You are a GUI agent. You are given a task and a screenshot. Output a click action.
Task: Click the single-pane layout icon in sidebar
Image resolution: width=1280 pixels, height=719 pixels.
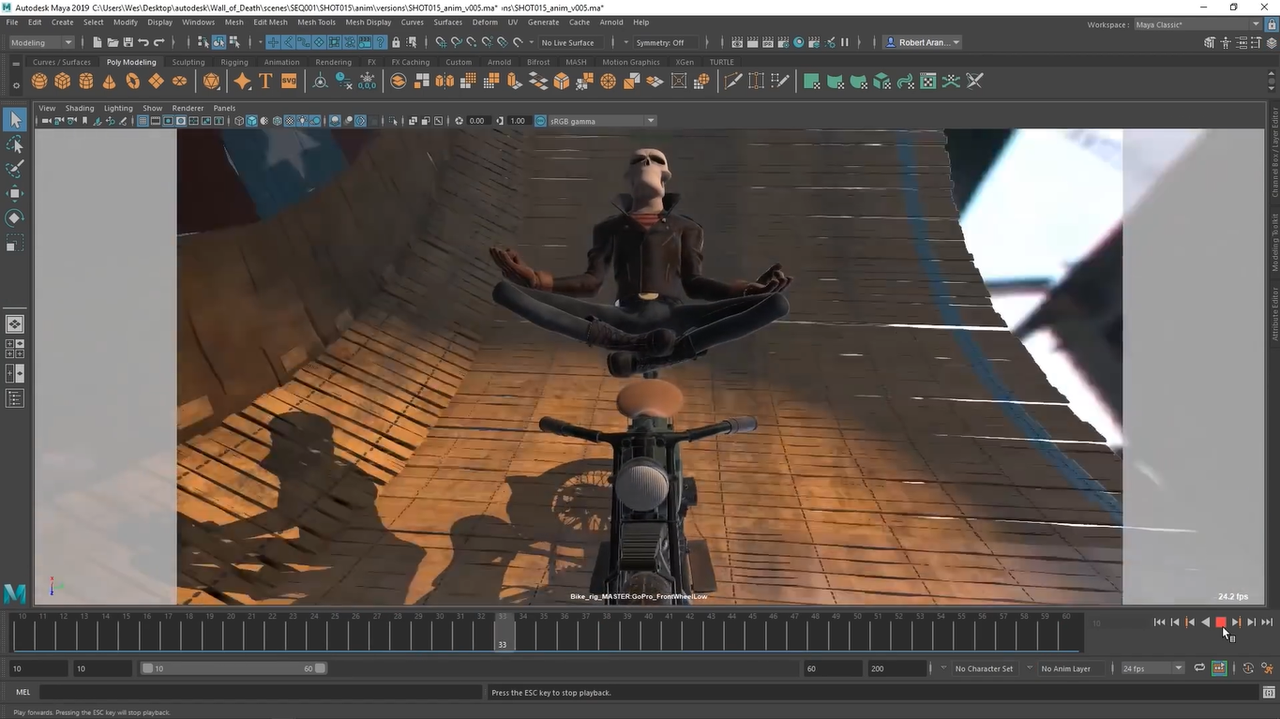[15, 324]
